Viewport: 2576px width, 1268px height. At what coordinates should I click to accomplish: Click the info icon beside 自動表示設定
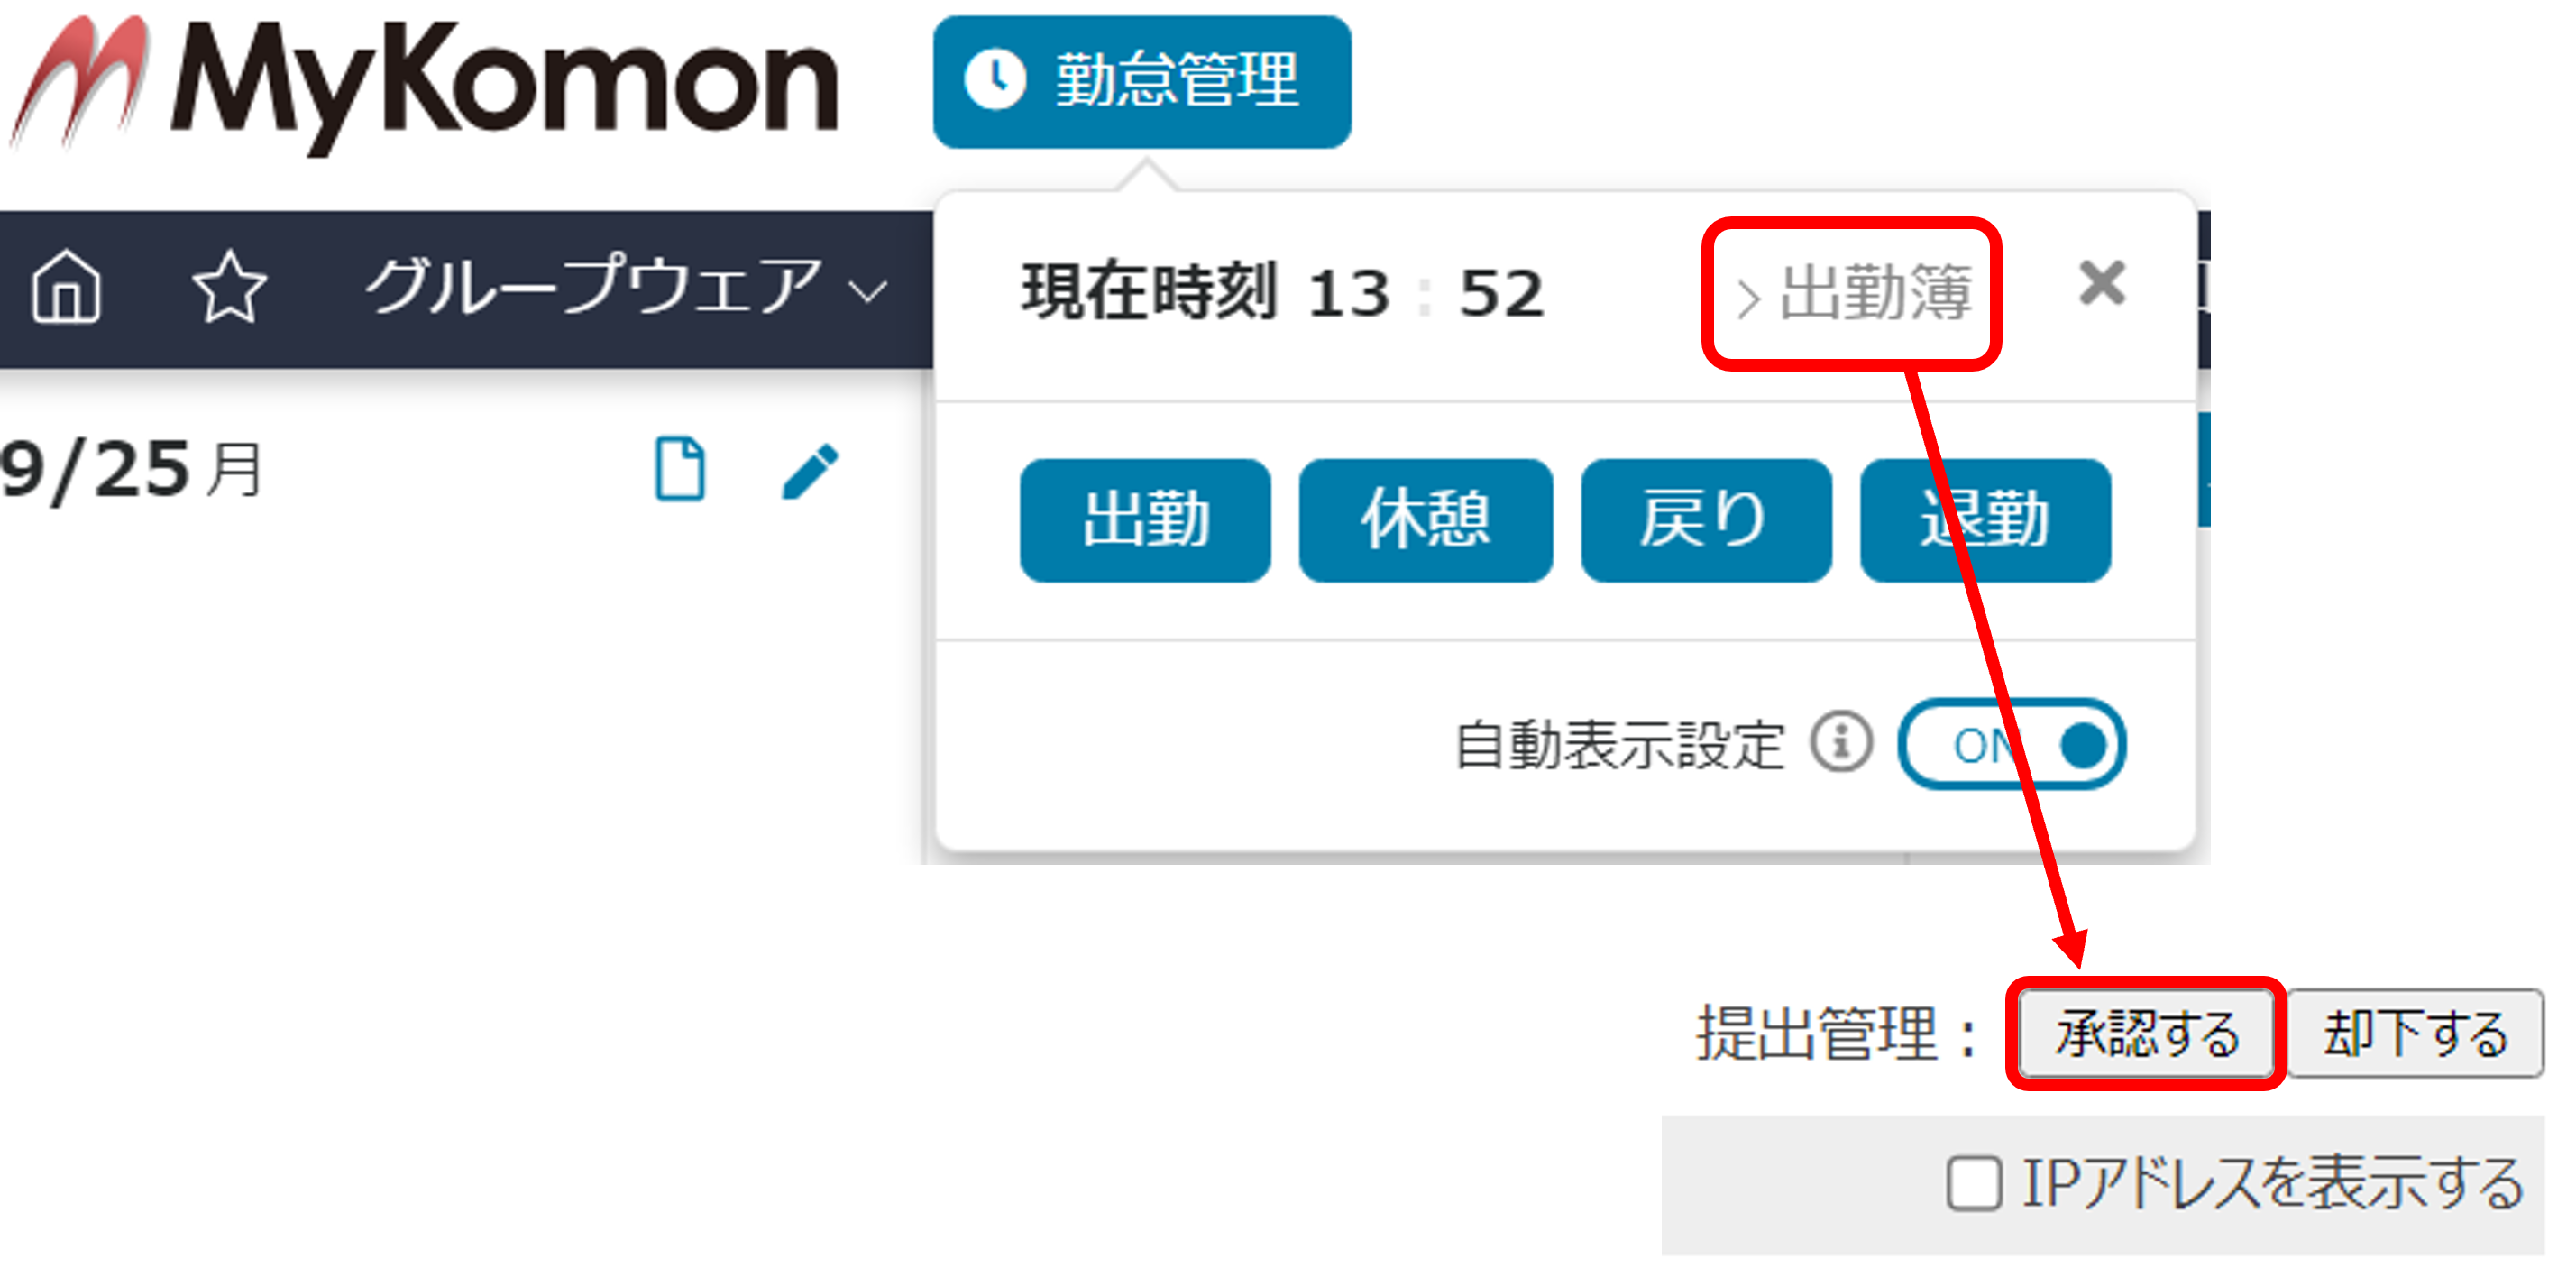1841,742
